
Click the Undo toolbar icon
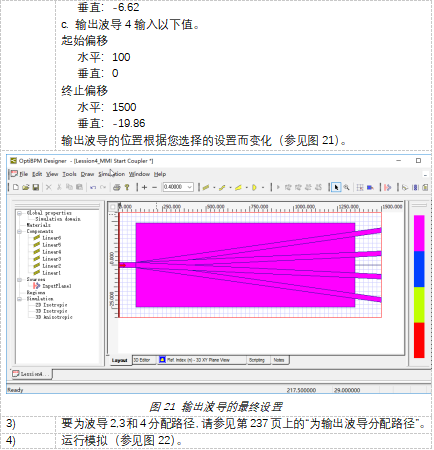pos(93,187)
